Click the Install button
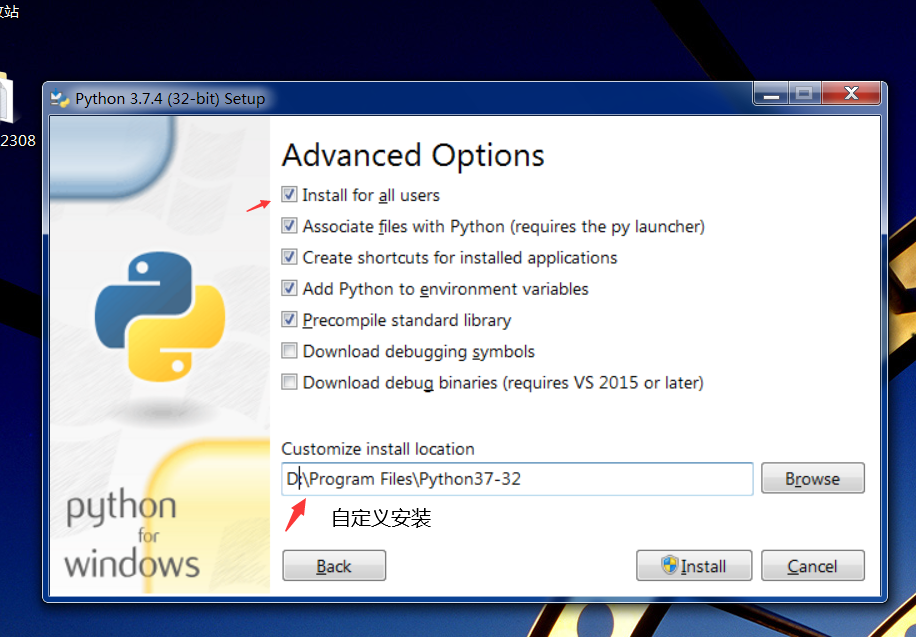Viewport: 916px width, 637px height. [694, 566]
